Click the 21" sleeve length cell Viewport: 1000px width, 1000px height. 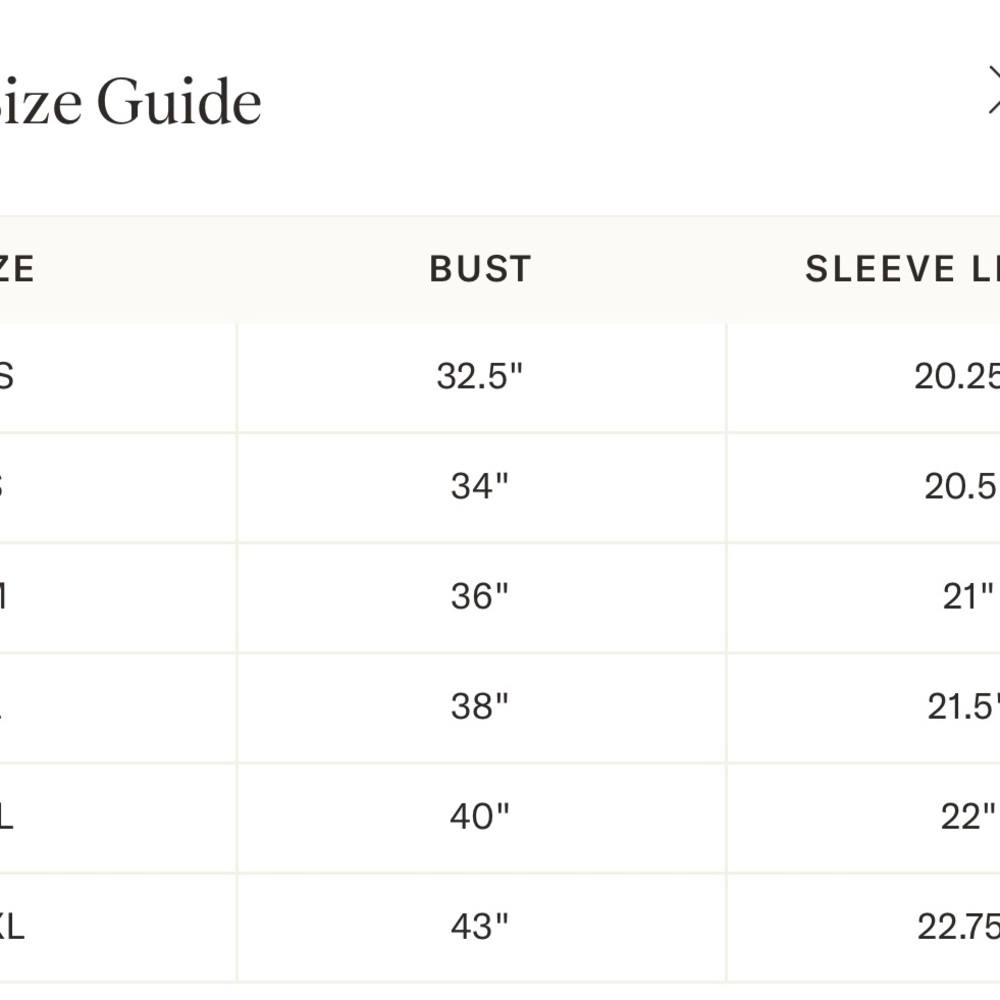click(x=864, y=598)
